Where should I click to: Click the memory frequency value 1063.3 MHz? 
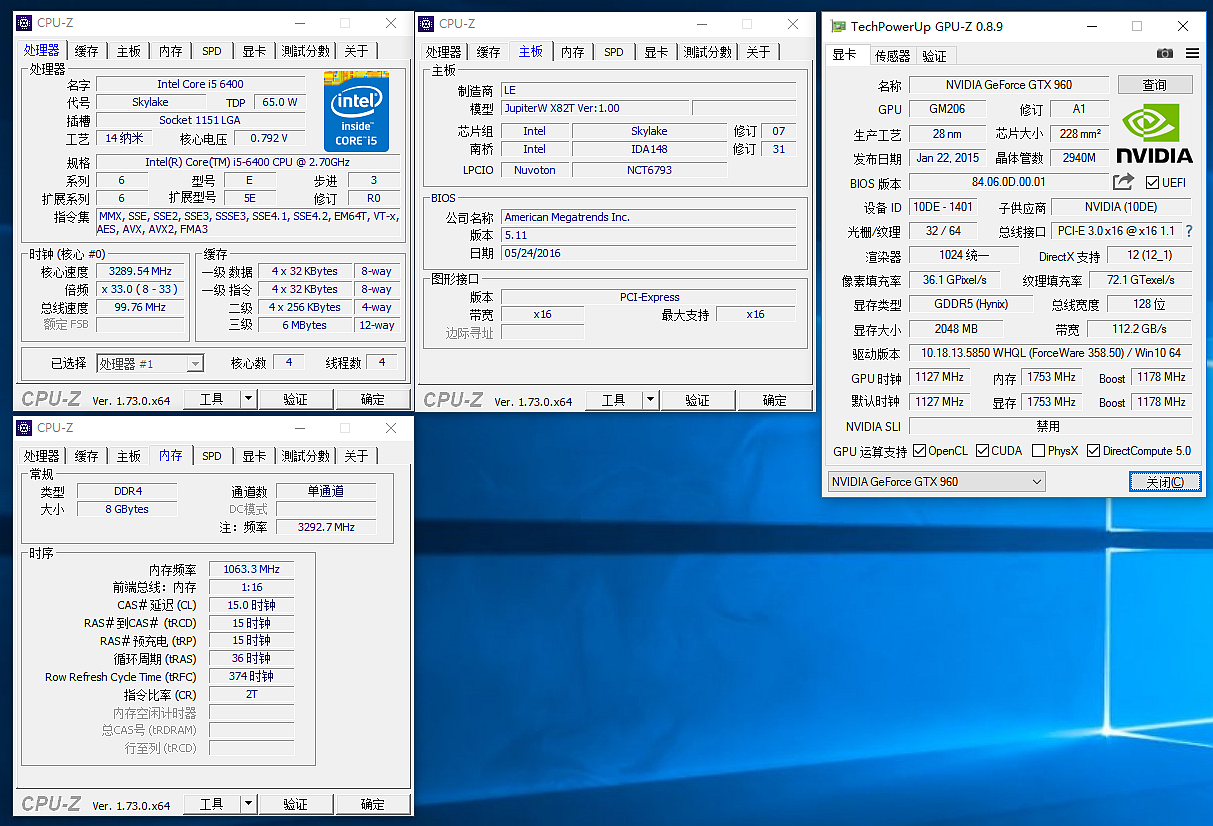251,569
